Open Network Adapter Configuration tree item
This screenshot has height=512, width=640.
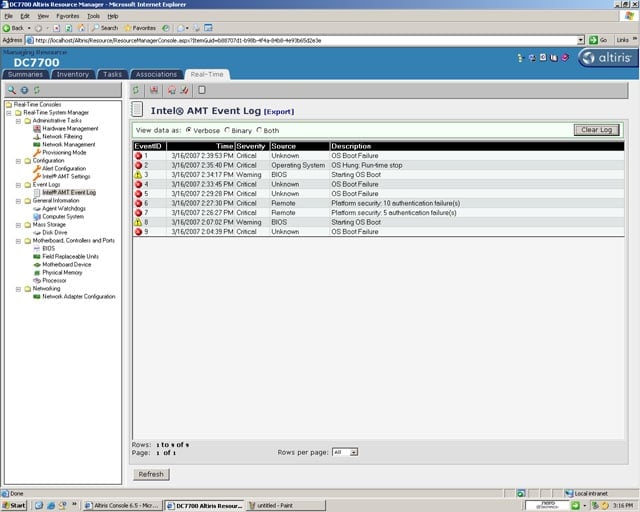coord(79,296)
